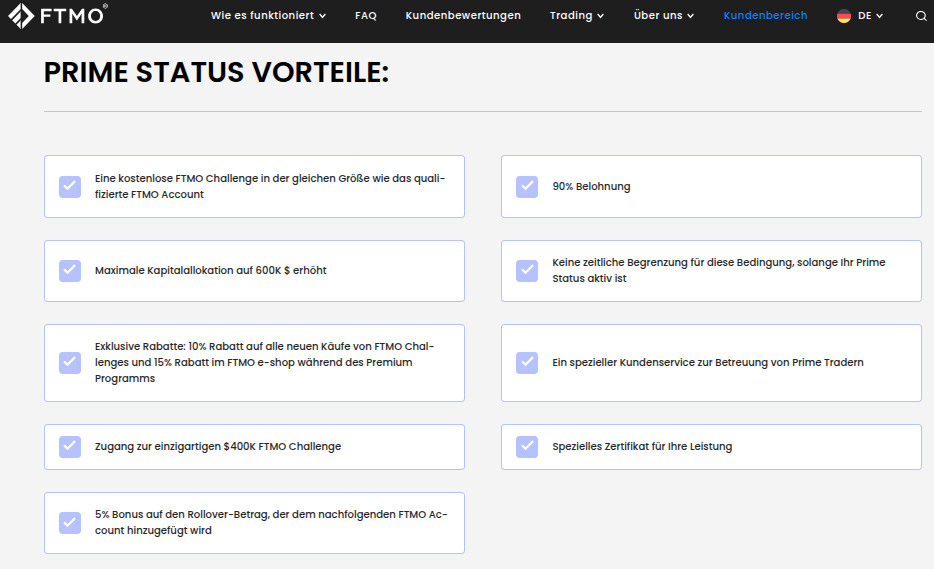The width and height of the screenshot is (934, 569).
Task: Click the text "Eine kostenlose FTMO Challenge in der gleichen Größe"
Action: 232,178
